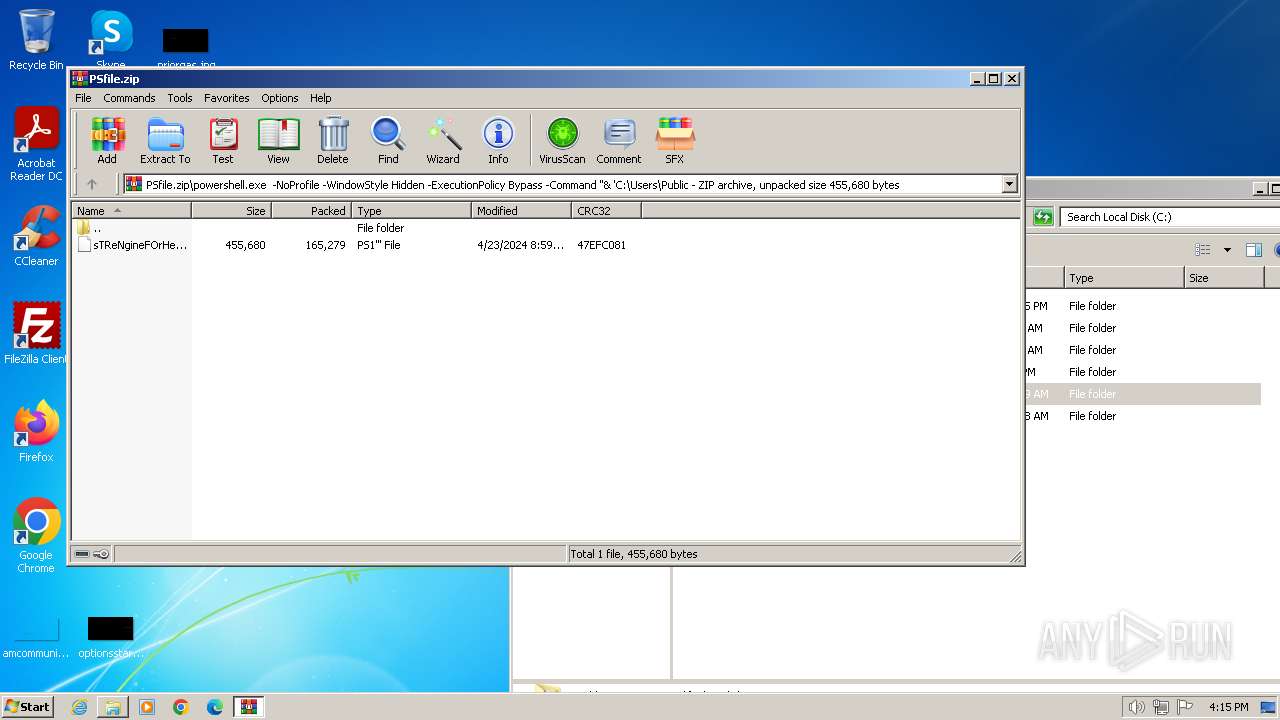Open File Explorer from taskbar
The image size is (1280, 720).
click(x=113, y=707)
